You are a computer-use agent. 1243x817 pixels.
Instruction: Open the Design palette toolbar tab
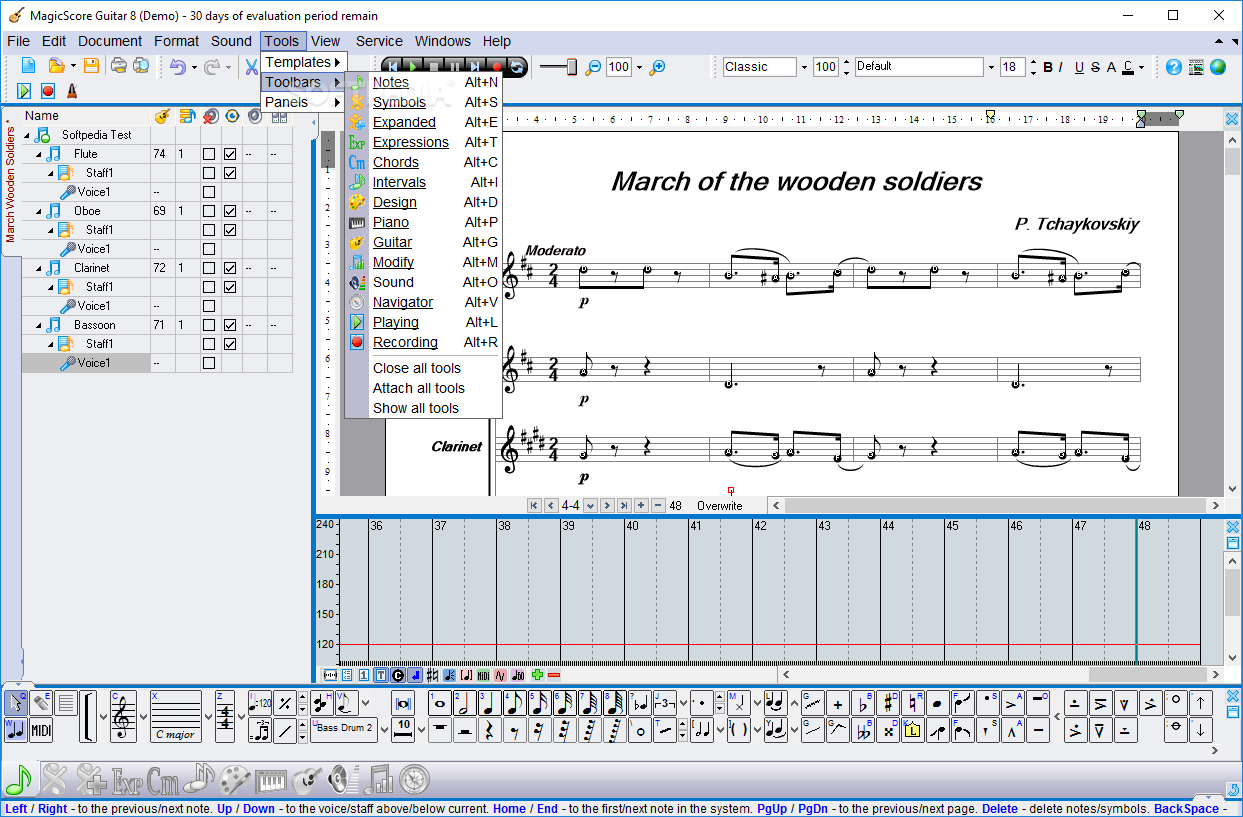(234, 778)
